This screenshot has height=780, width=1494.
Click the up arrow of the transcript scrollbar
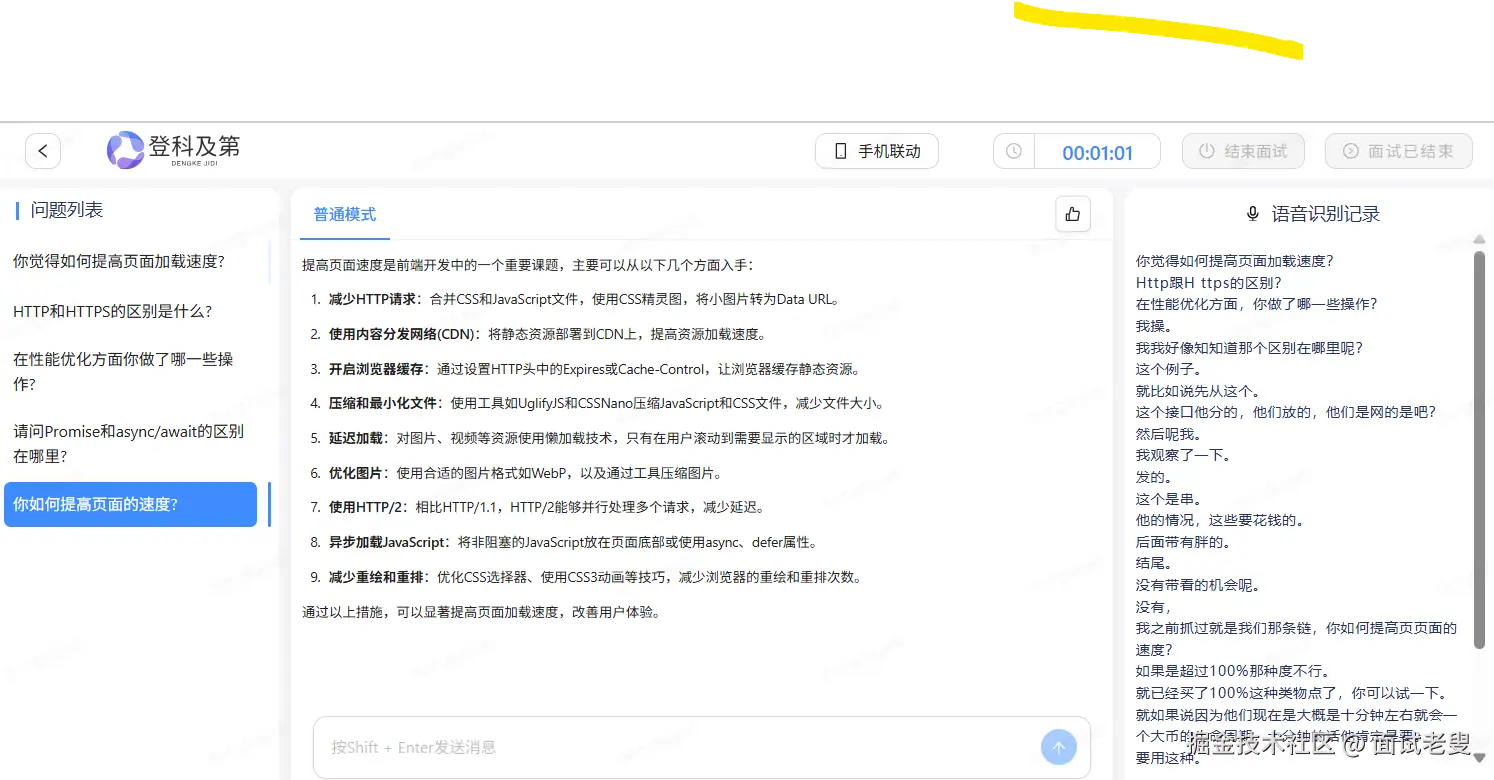(1478, 239)
